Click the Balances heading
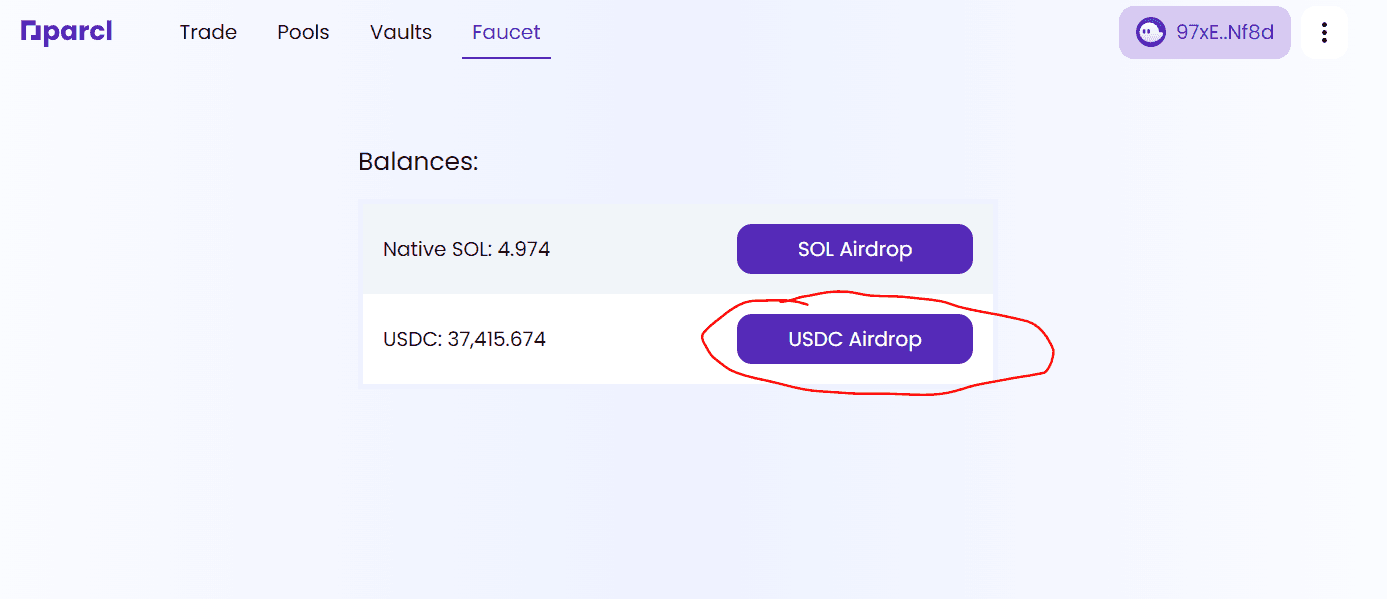The image size is (1387, 599). (418, 161)
